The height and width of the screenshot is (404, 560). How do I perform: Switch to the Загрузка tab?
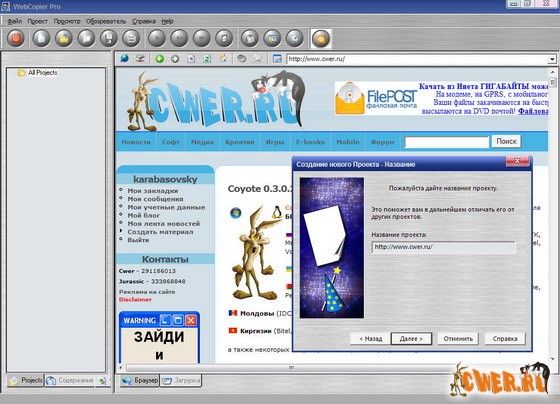(x=181, y=380)
